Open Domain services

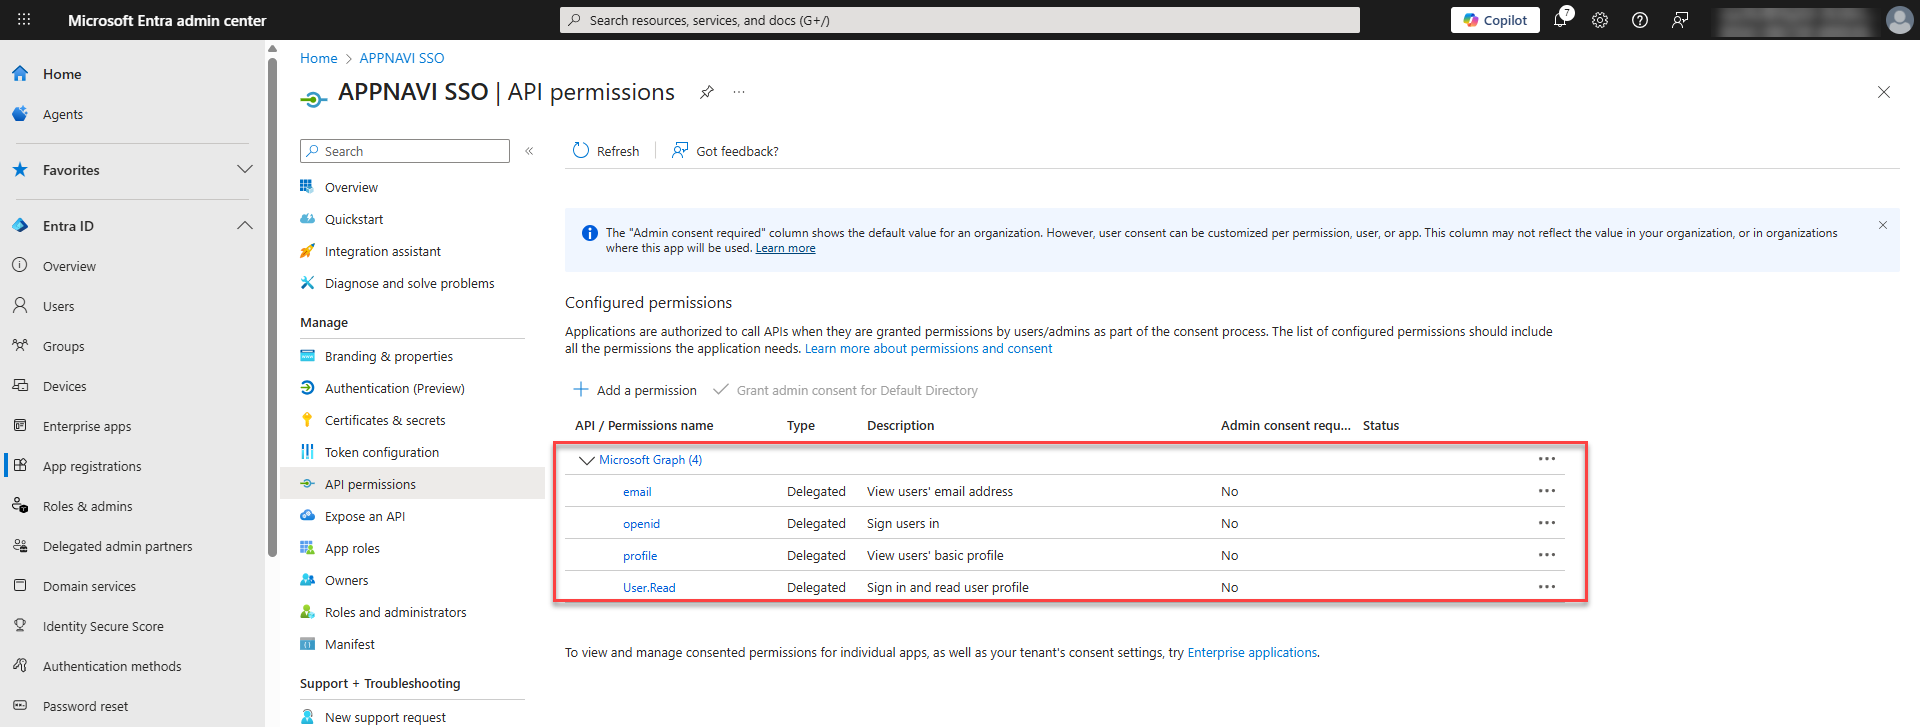point(89,587)
